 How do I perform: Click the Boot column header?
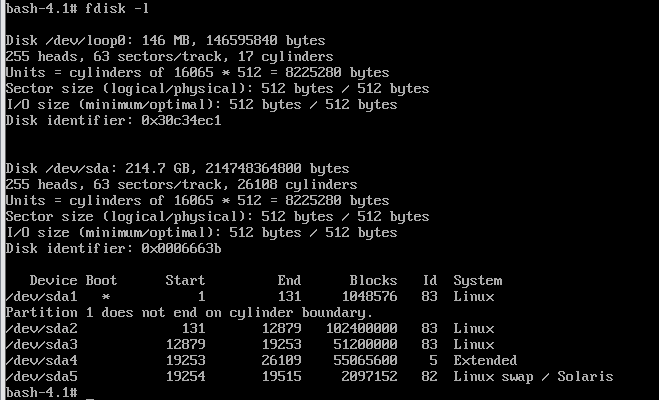coord(101,280)
